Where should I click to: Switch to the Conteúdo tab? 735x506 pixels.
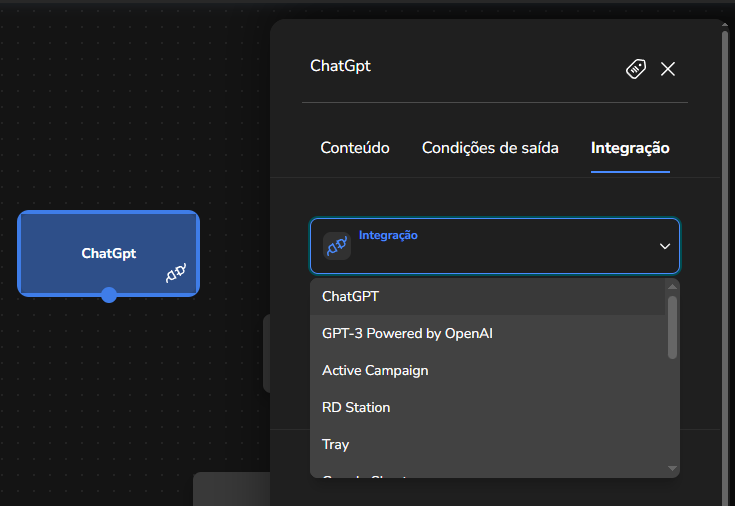355,148
